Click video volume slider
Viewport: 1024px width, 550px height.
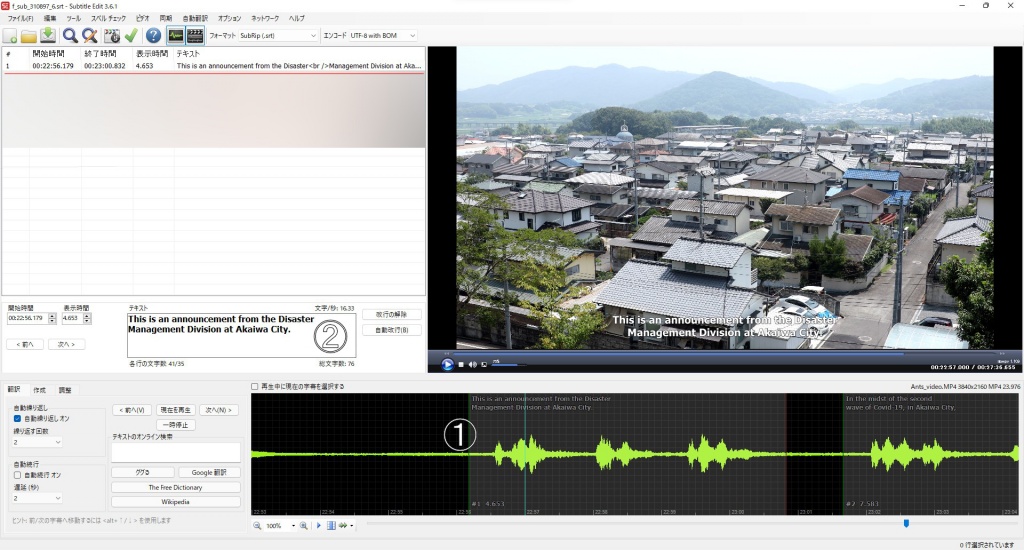point(509,364)
